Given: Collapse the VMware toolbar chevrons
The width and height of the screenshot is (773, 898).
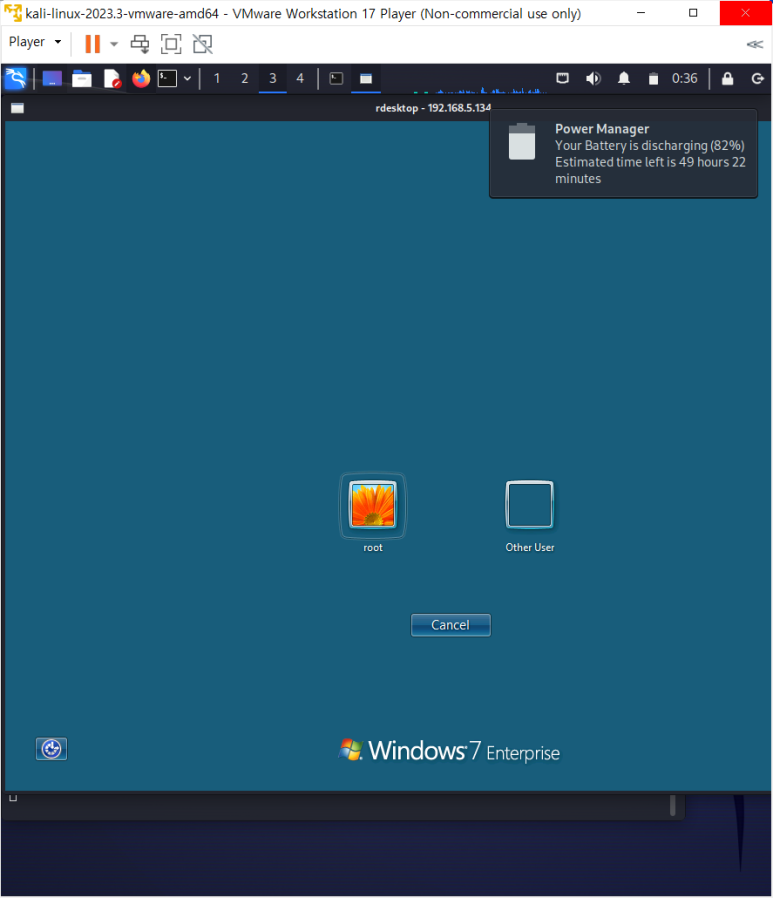Looking at the screenshot, I should pyautogui.click(x=755, y=44).
